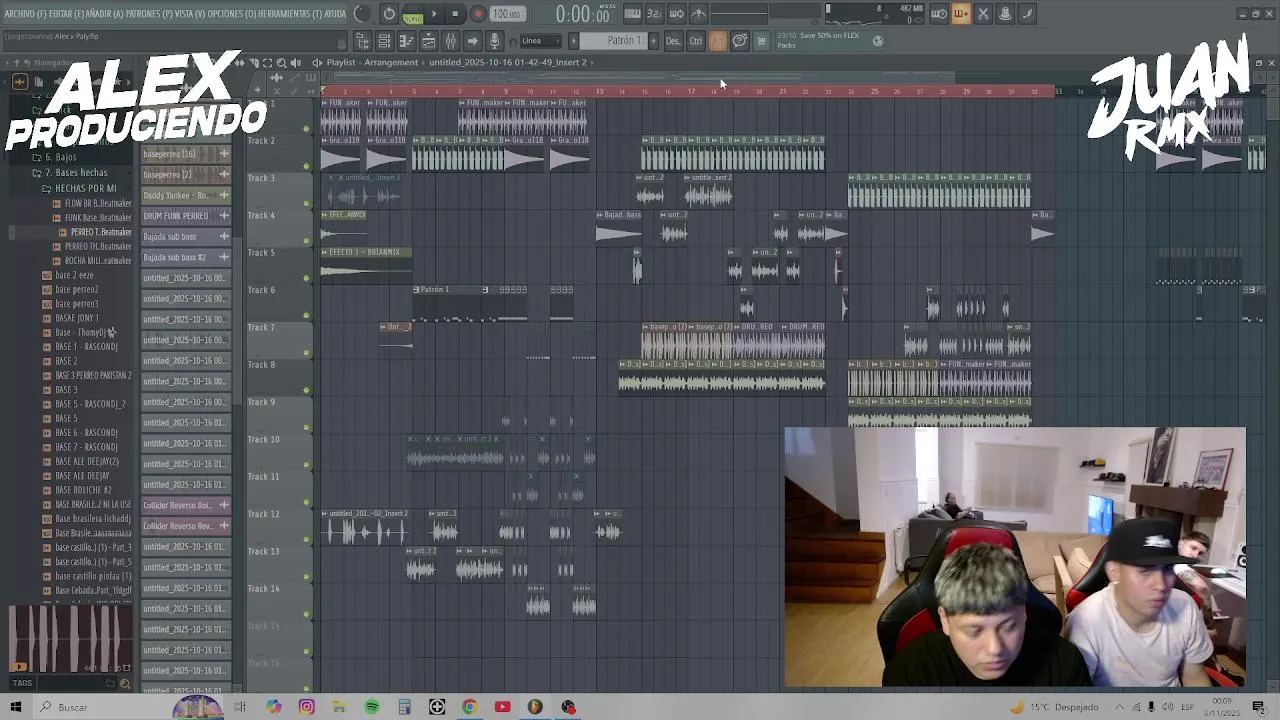Click the Windows Start button
The image size is (1280, 720).
pos(15,707)
